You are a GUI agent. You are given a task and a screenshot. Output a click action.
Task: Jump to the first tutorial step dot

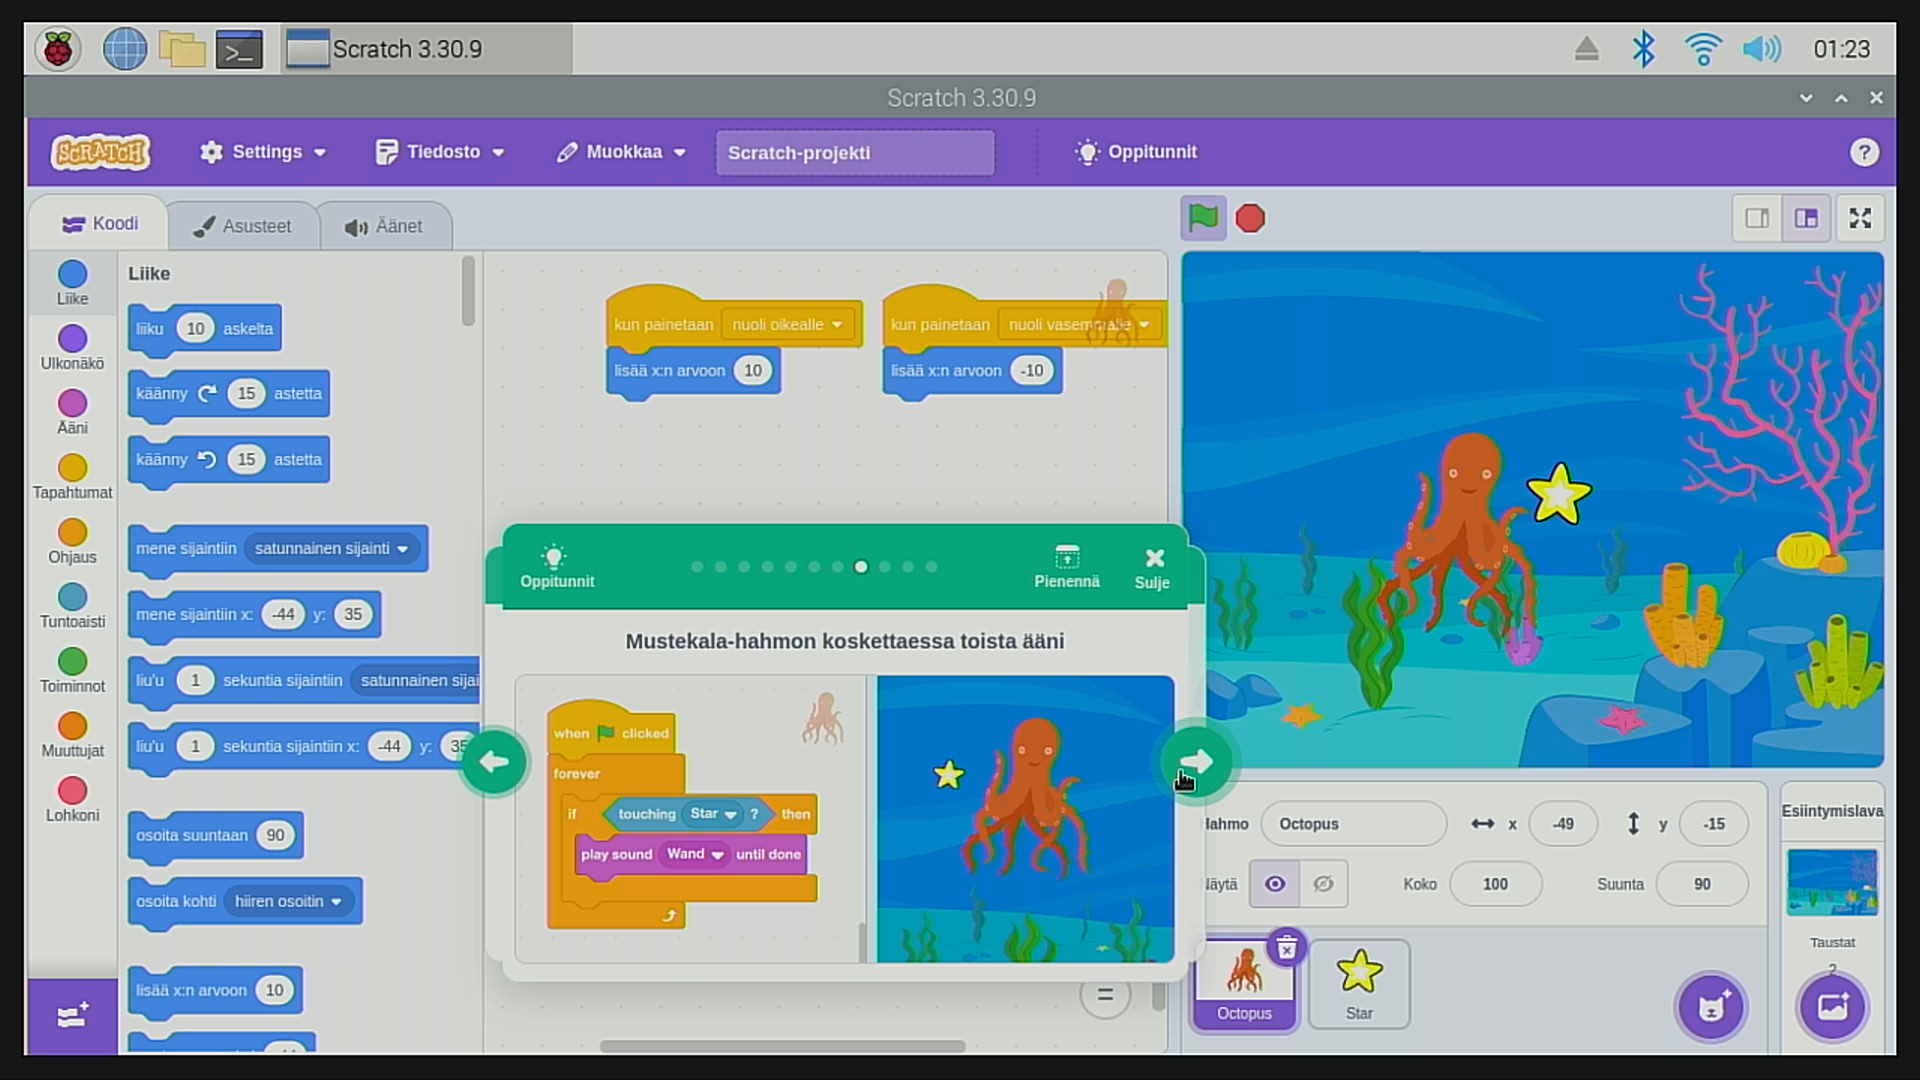(697, 567)
